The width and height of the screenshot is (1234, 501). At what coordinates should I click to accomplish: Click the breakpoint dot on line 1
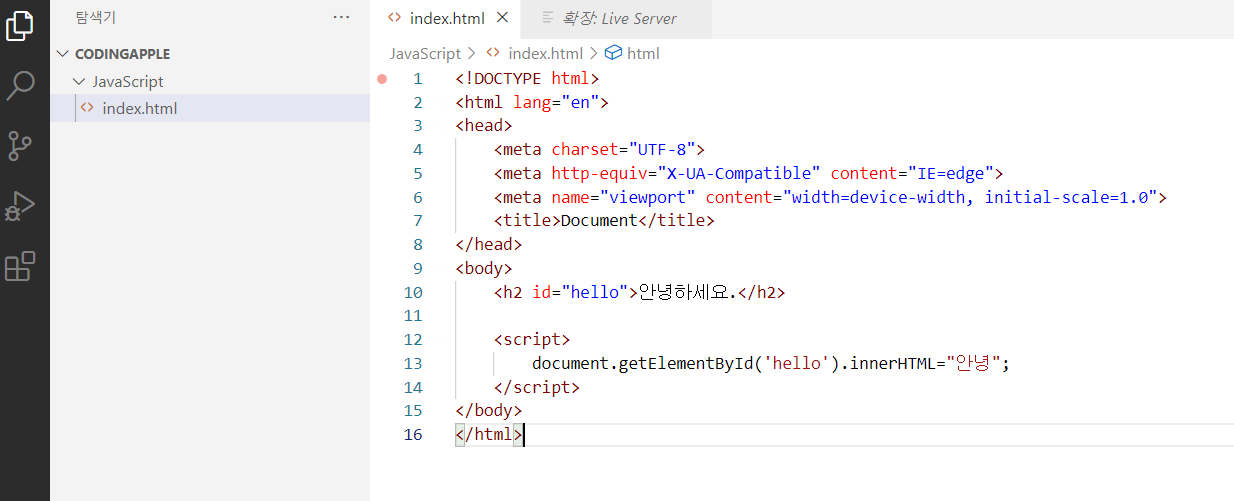point(382,78)
